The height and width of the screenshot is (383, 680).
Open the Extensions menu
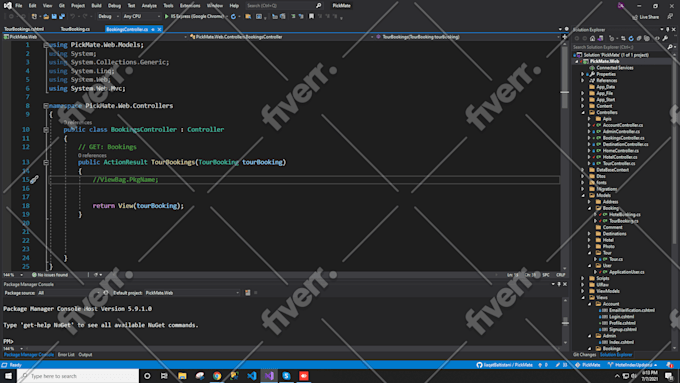190,6
